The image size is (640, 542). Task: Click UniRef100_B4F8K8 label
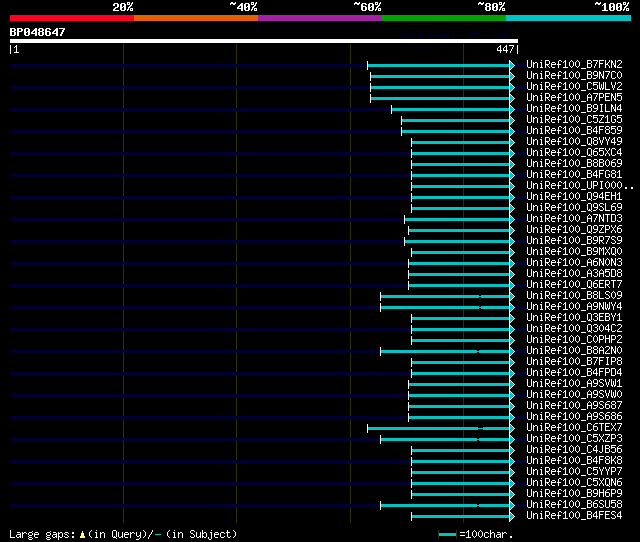coord(574,461)
